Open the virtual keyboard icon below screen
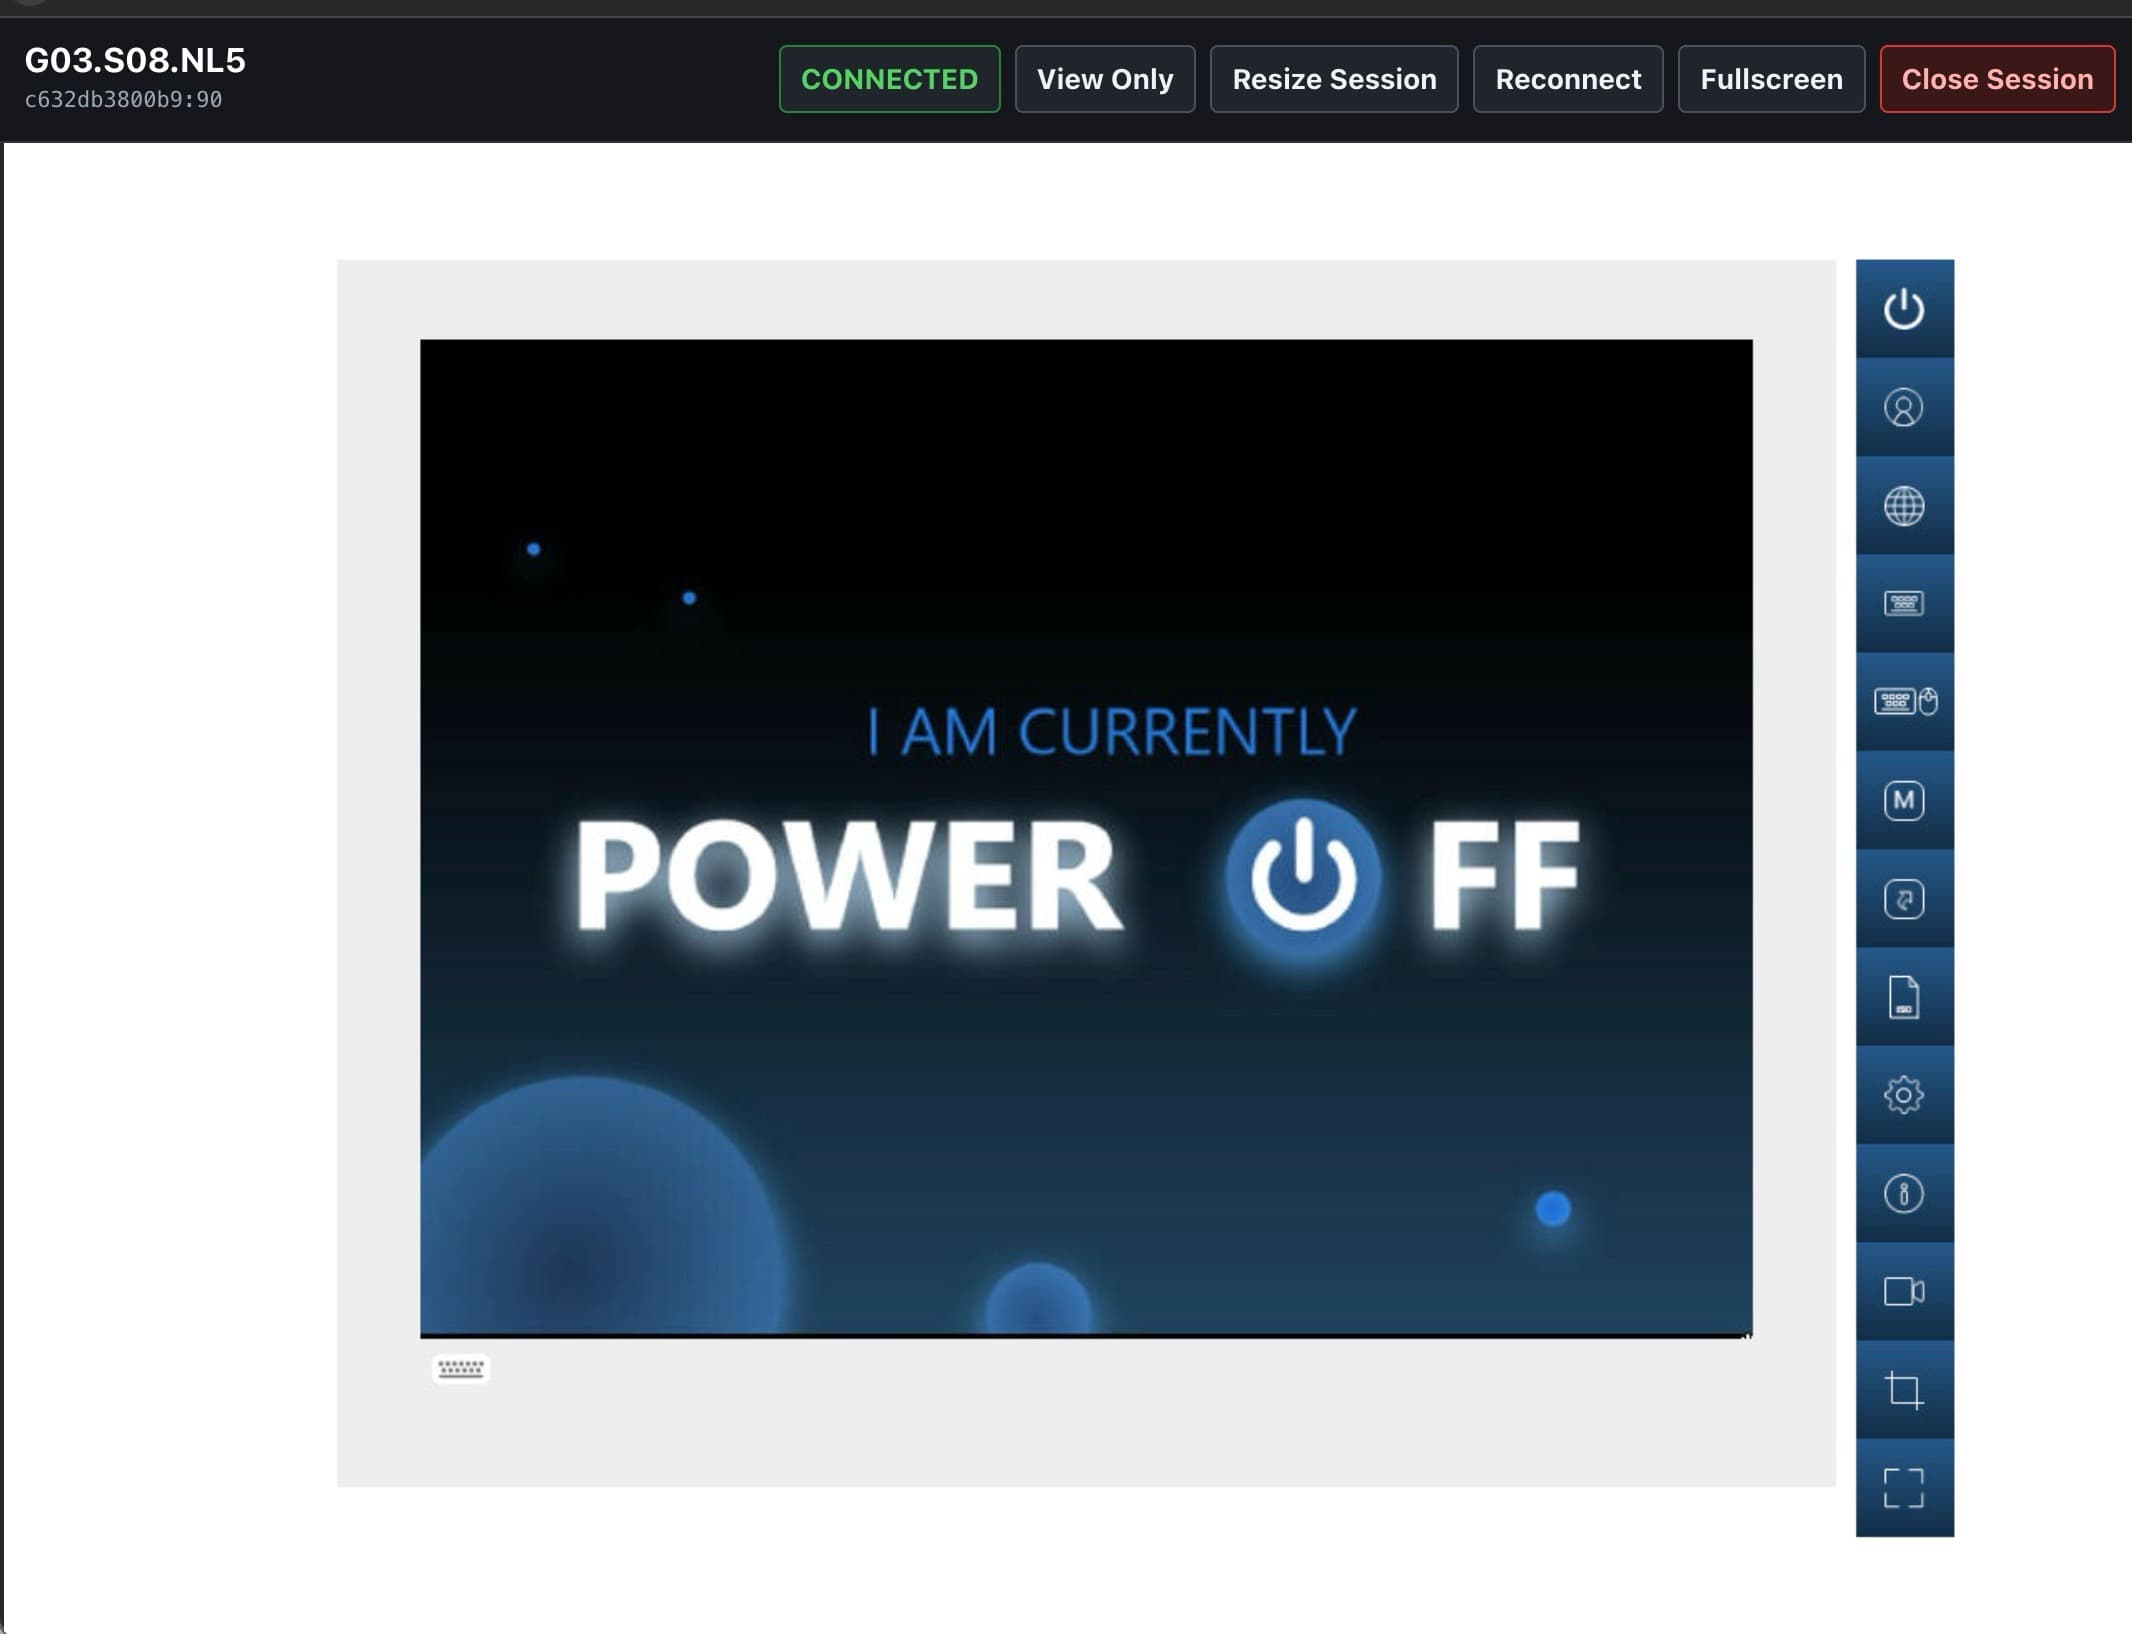 pyautogui.click(x=461, y=1368)
